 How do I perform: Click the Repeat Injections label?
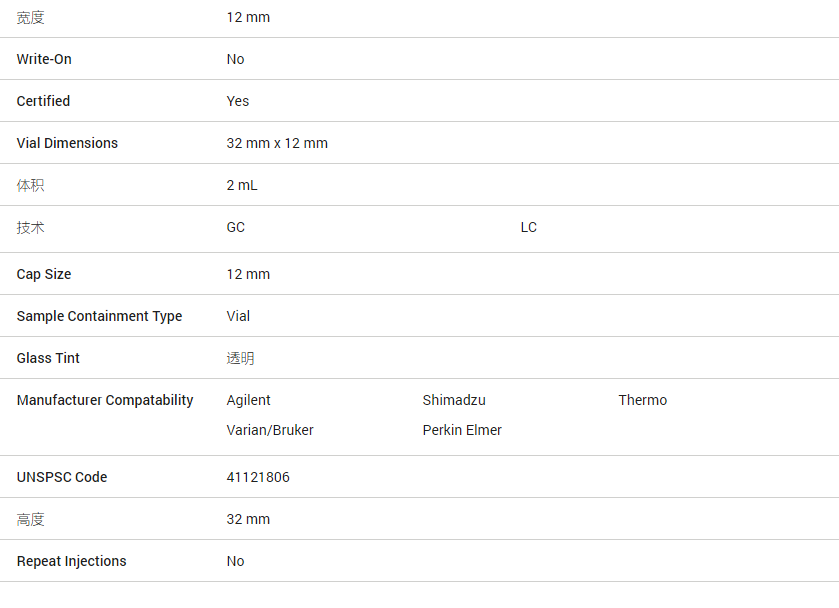pyautogui.click(x=72, y=561)
